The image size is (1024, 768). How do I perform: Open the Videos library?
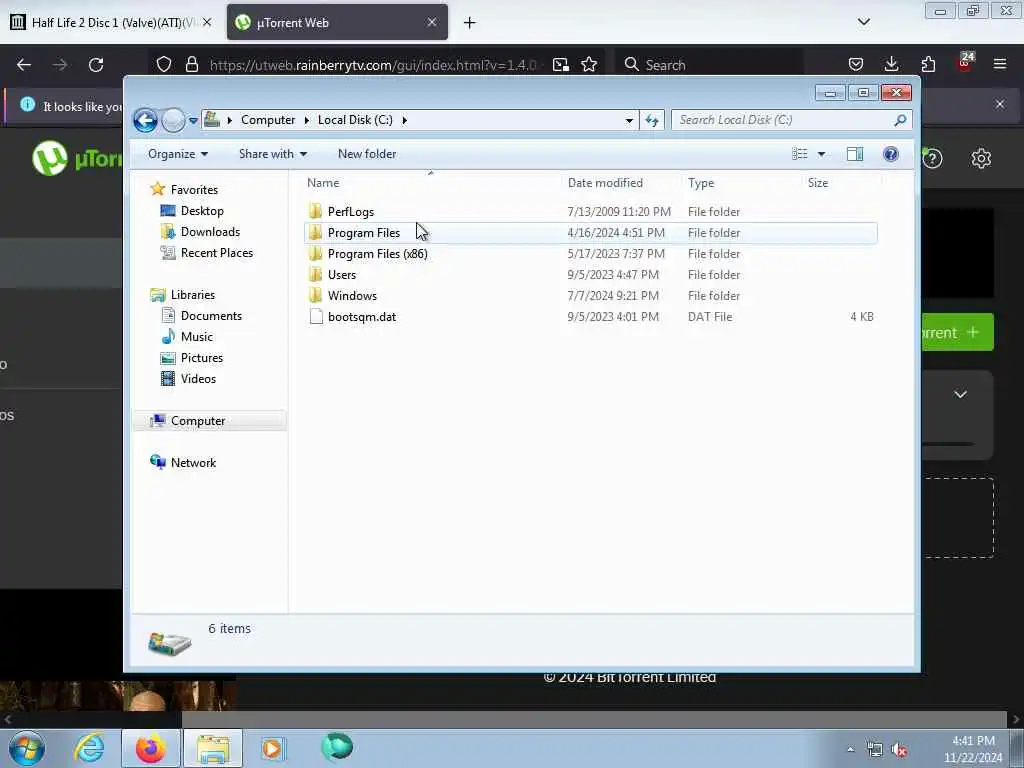pos(198,378)
